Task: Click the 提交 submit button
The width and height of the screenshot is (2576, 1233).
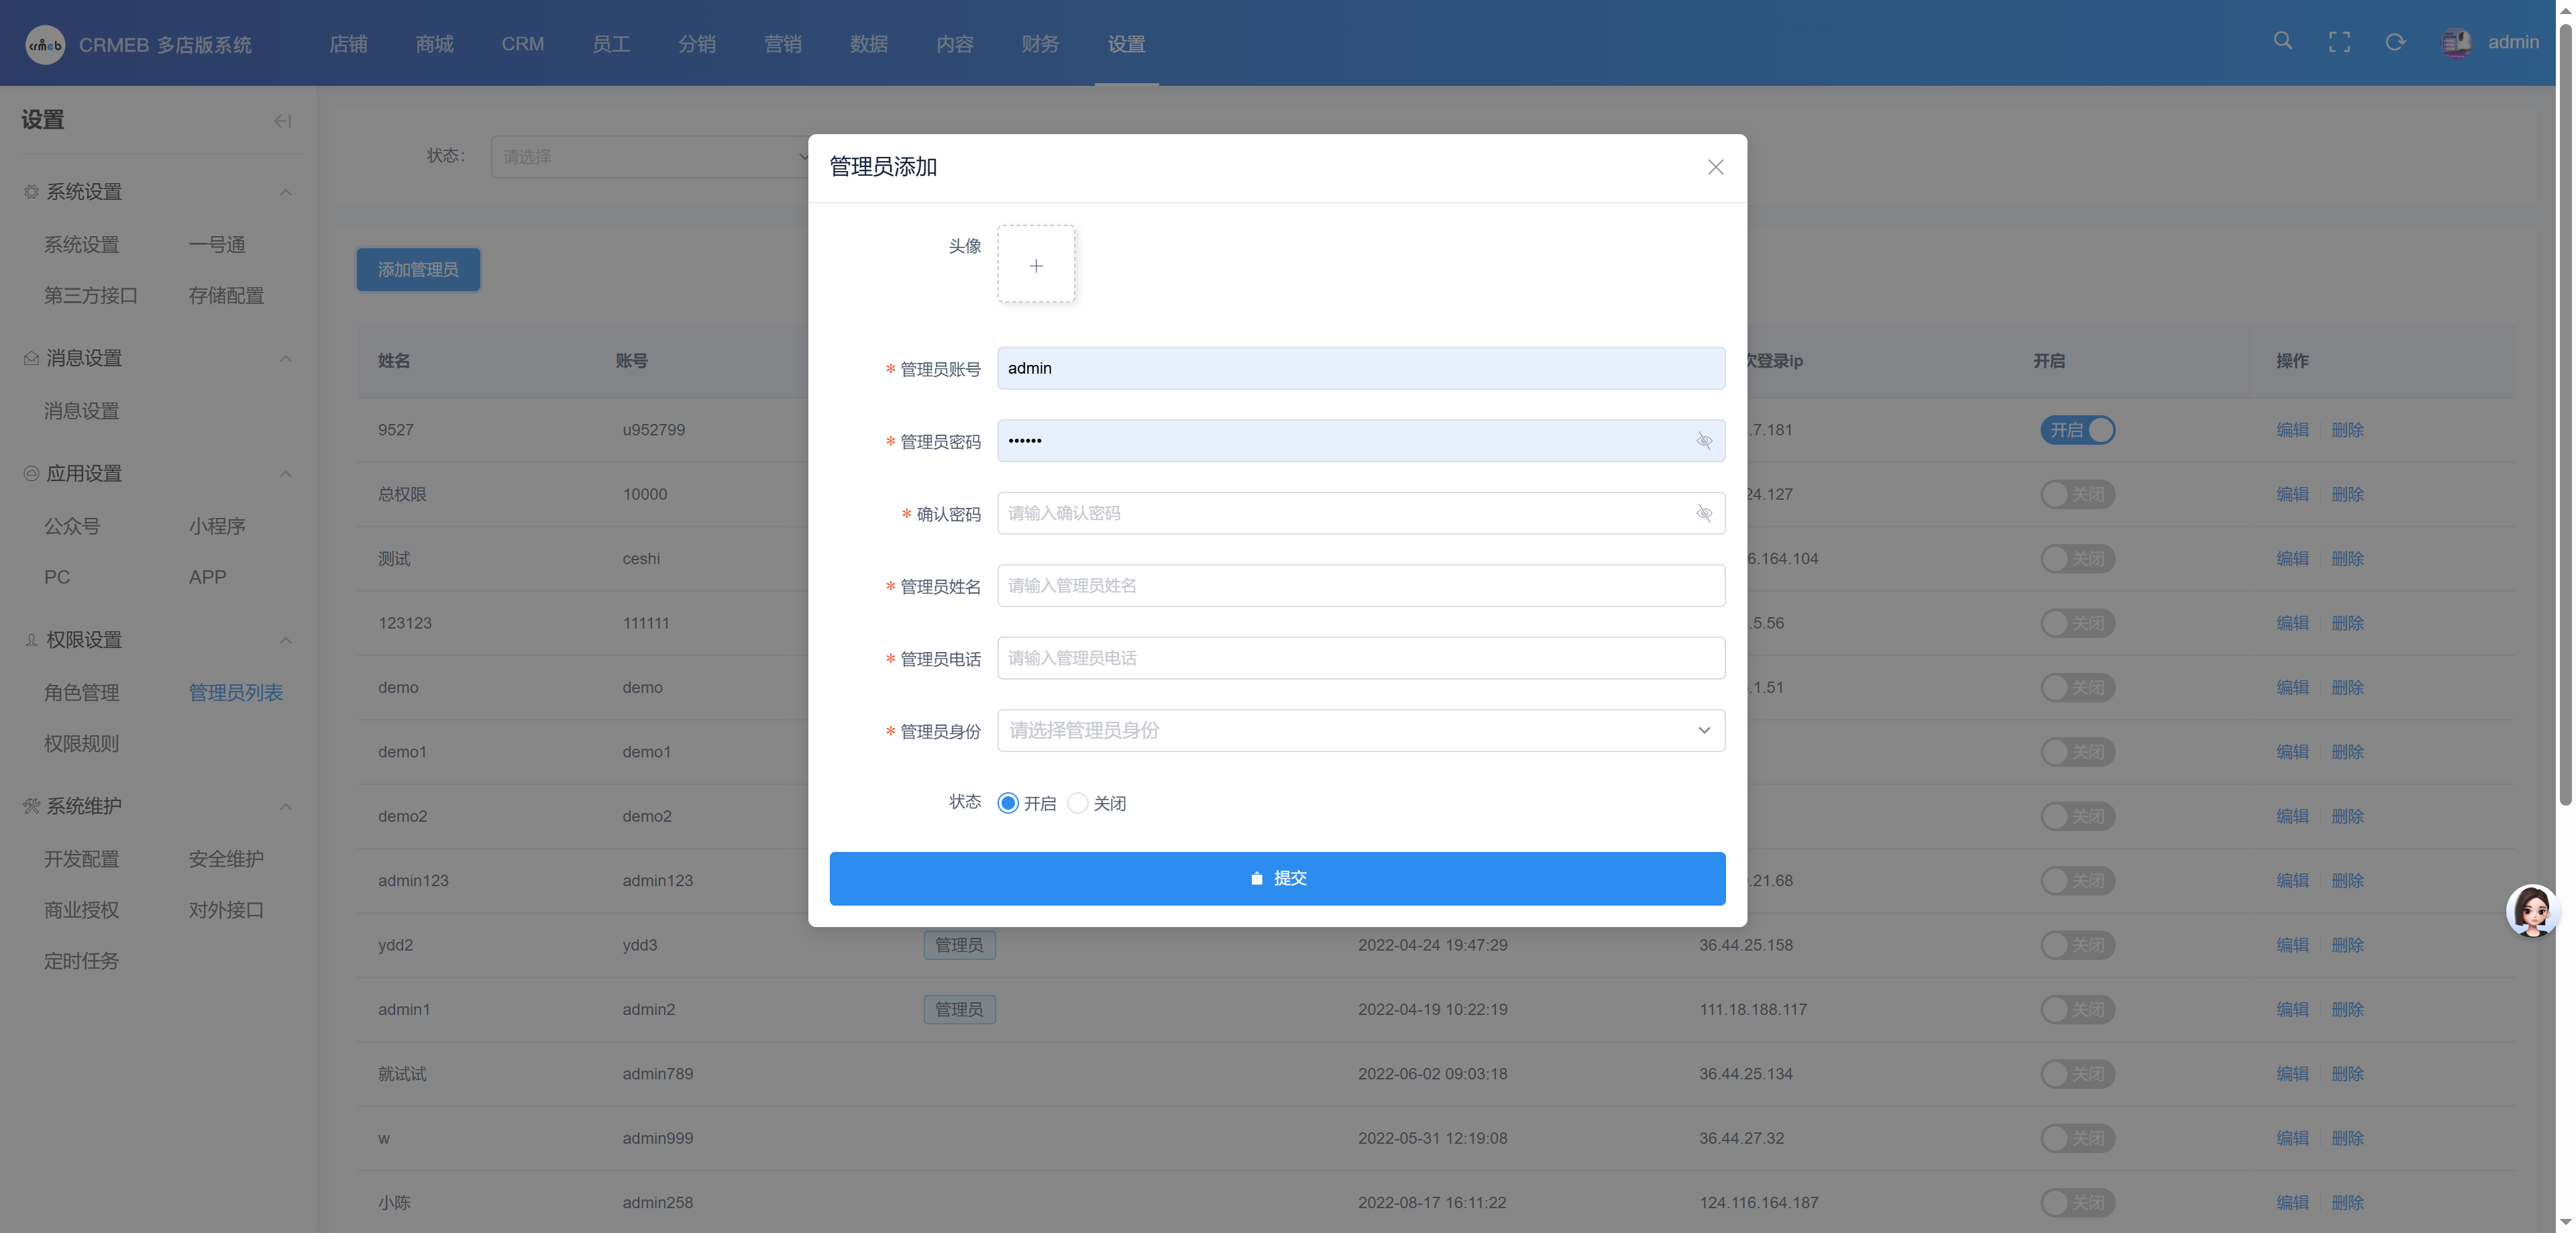Action: [1277, 878]
